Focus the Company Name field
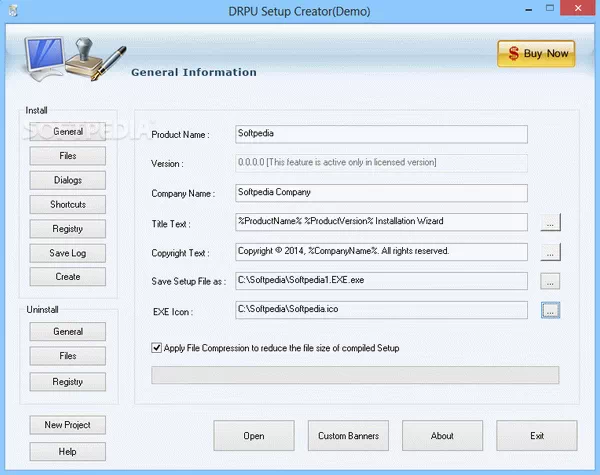The height and width of the screenshot is (475, 600). (x=382, y=193)
